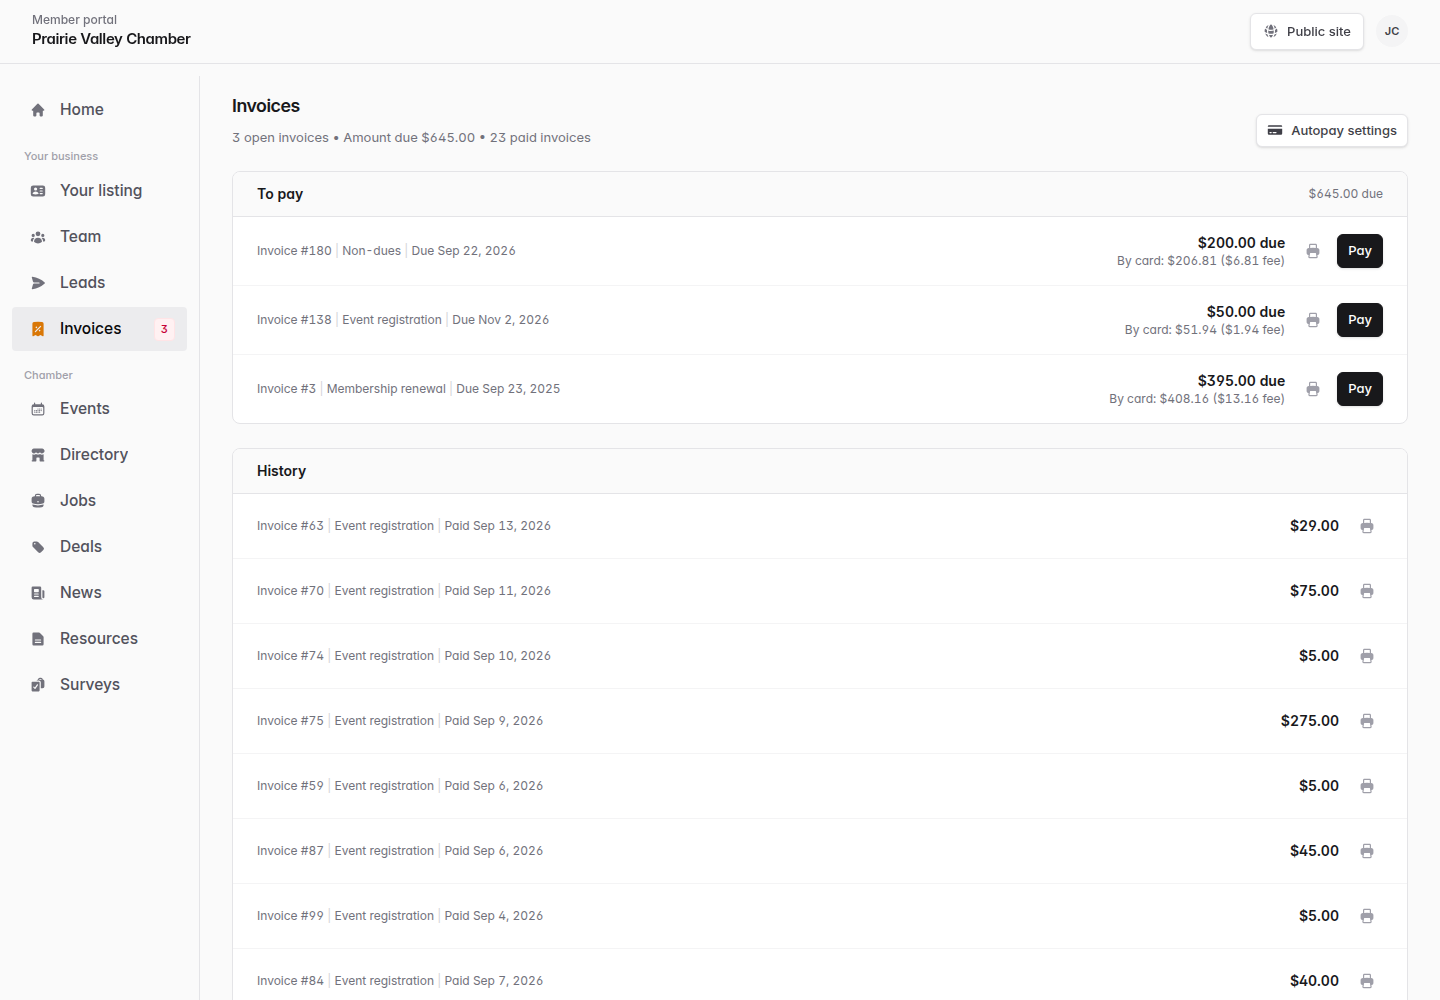Print Invoice #180 using printer icon
The height and width of the screenshot is (1000, 1440).
1313,251
